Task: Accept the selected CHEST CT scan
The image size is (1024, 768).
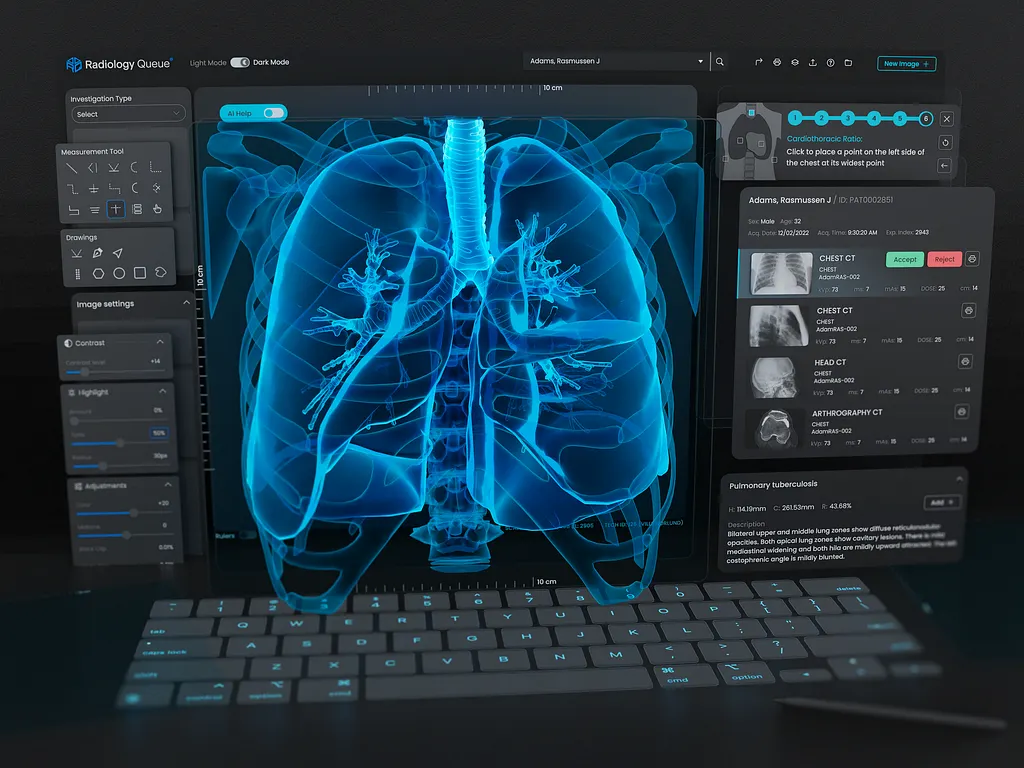Action: (904, 259)
